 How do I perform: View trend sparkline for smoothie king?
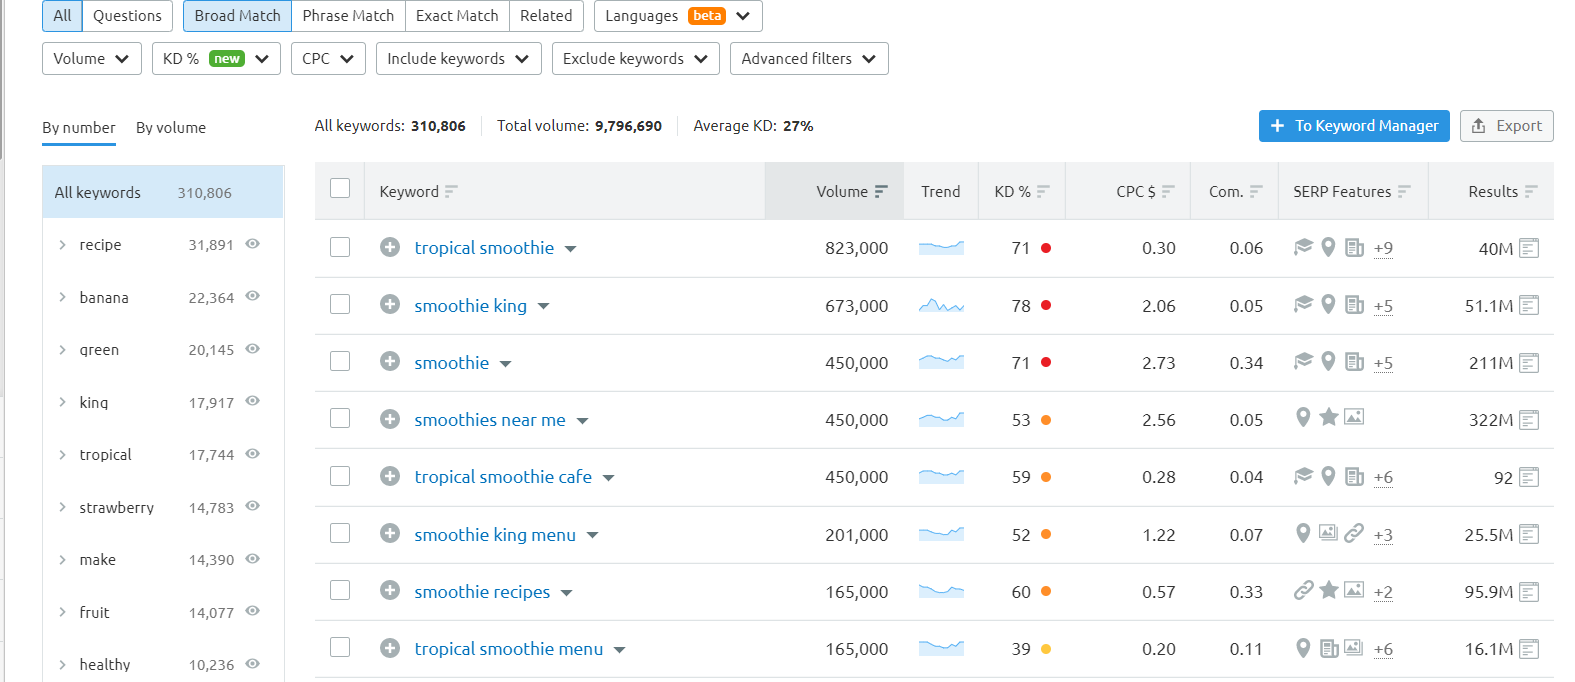coord(941,306)
